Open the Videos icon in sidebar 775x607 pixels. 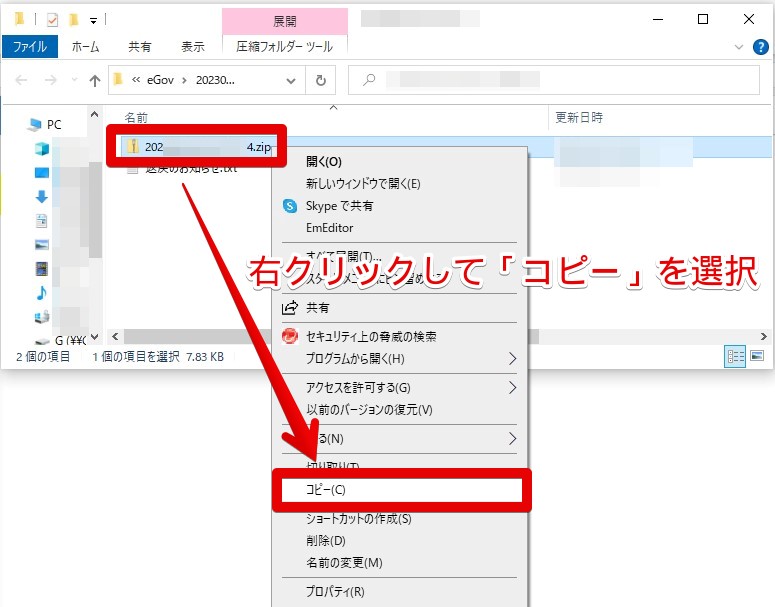pos(42,269)
